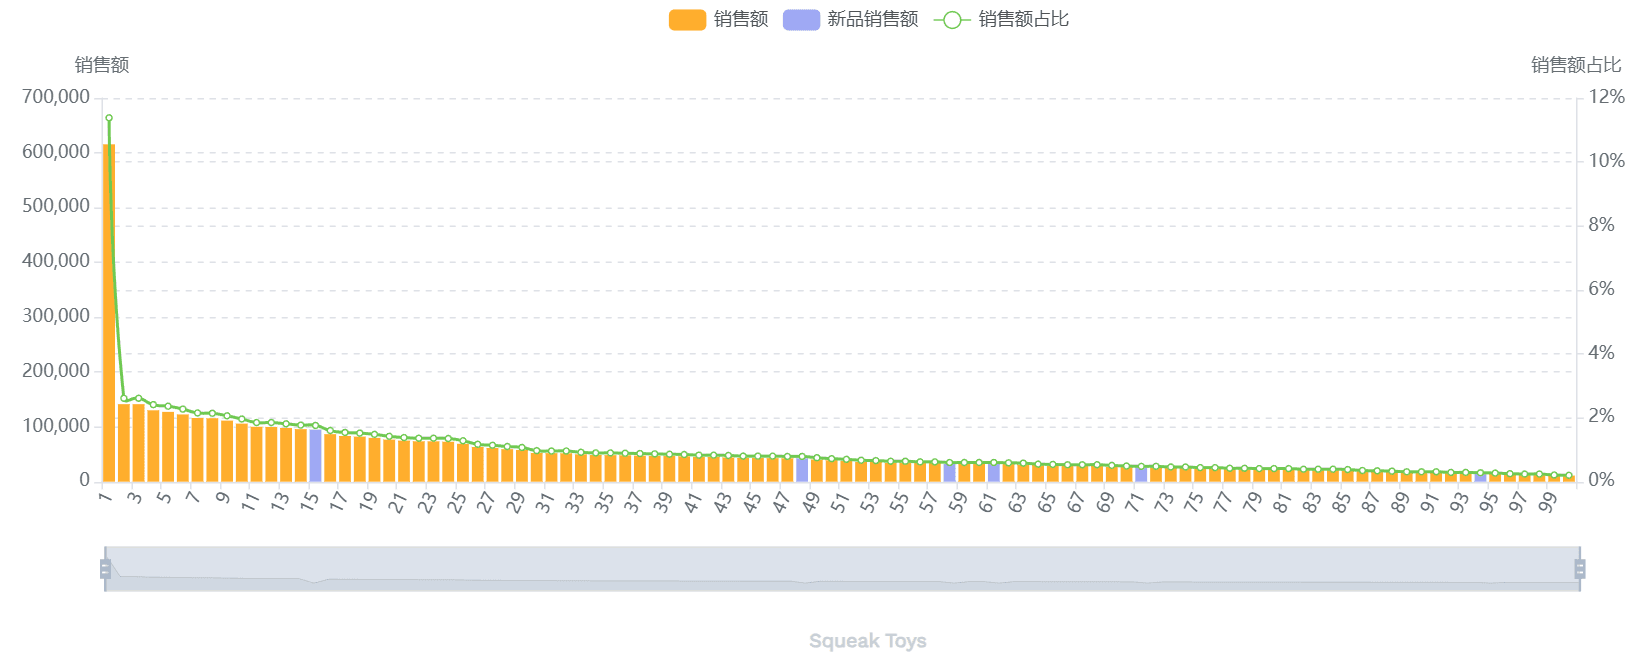Click the middle of the data zoom bar
Viewport: 1628px width, 660px height.
coord(842,569)
